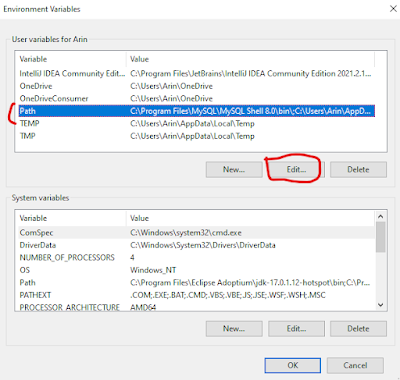Click Delete button under System variables
The image size is (400, 380).
[358, 329]
